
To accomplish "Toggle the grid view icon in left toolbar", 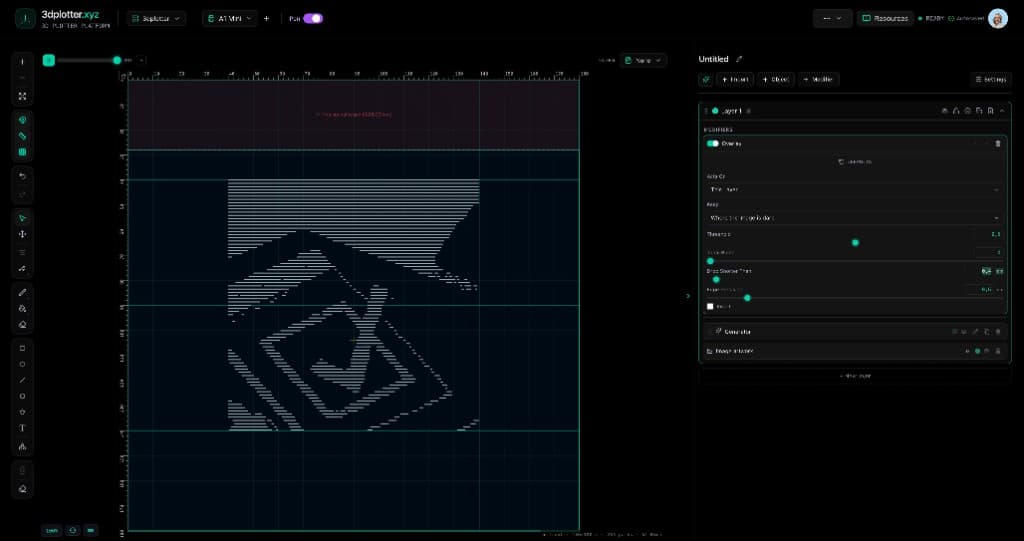I will click(x=23, y=152).
